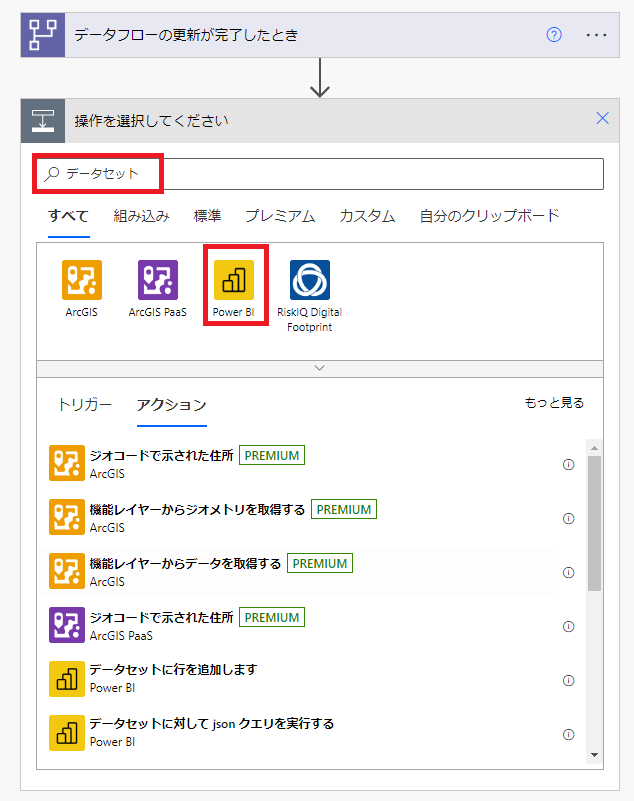634x801 pixels.
Task: Select the ArcGIS PaaS connector icon
Action: point(158,280)
